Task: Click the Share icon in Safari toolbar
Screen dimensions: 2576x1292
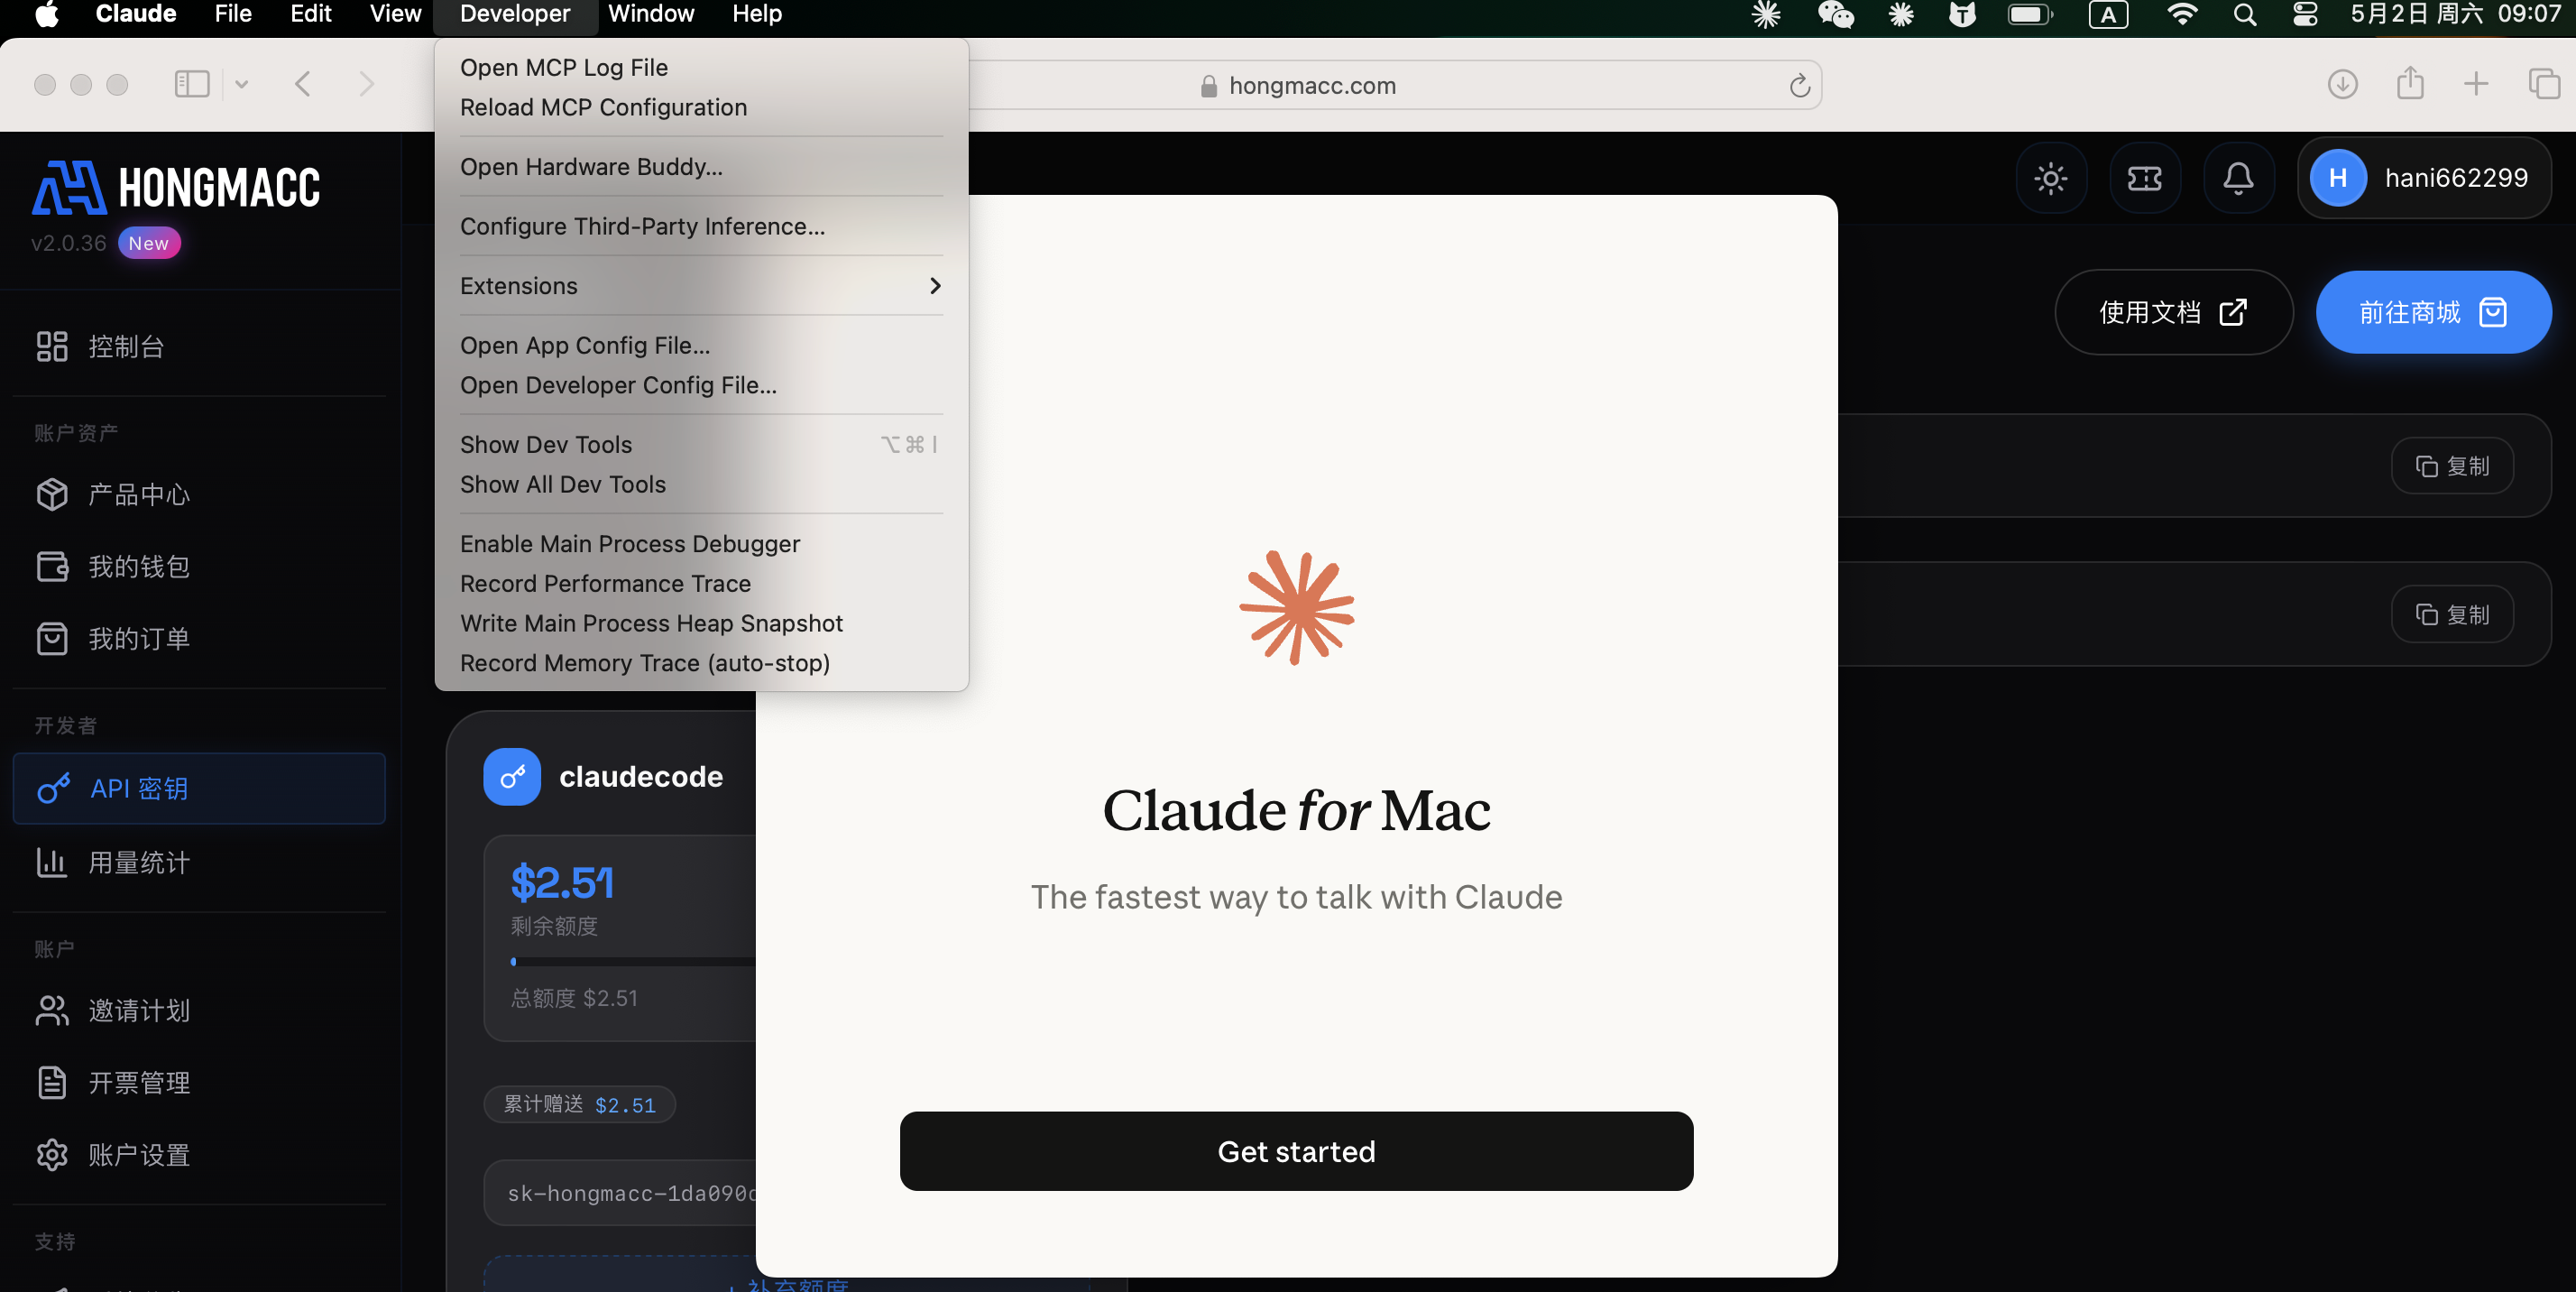Action: (x=2410, y=83)
